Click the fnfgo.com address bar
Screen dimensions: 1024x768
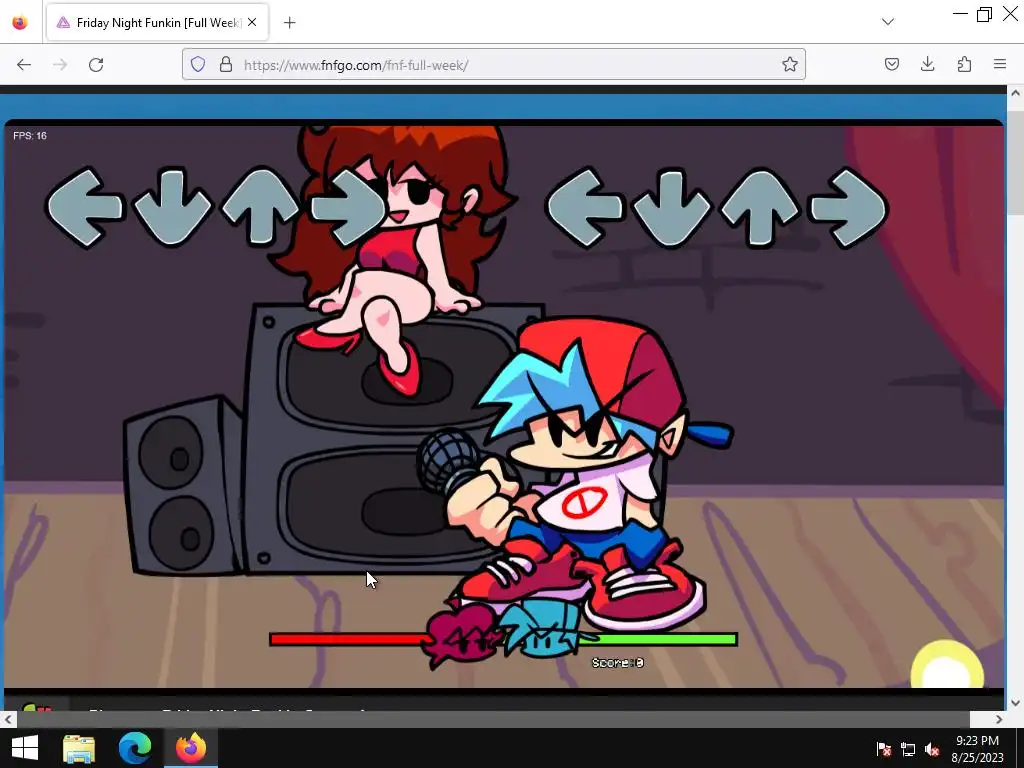(x=494, y=65)
